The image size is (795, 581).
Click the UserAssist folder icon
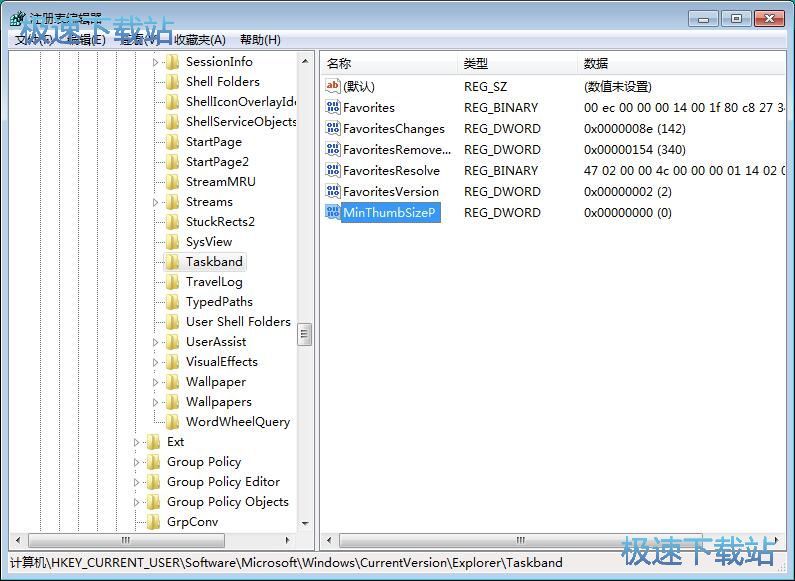[173, 342]
